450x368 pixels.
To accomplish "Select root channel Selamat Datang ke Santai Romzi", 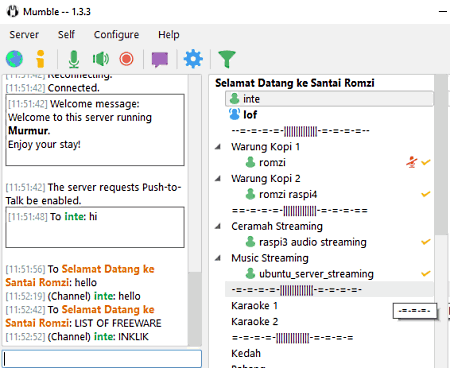I will pyautogui.click(x=295, y=83).
